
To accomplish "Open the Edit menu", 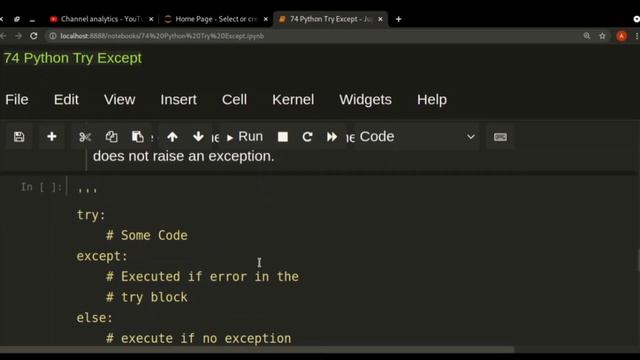I will coord(66,100).
